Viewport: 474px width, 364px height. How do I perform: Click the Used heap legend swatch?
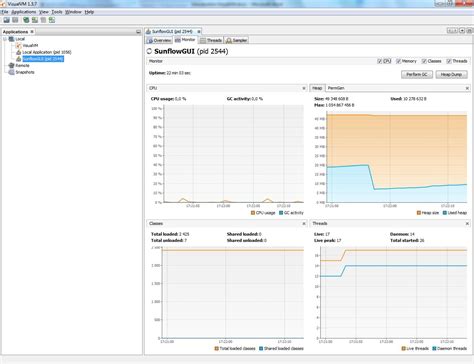tap(445, 213)
